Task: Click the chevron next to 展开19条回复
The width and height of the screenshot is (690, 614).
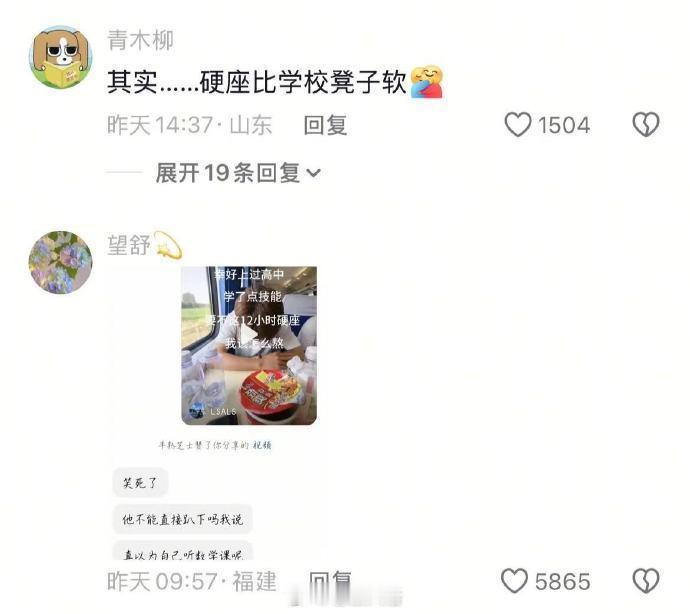Action: click(313, 173)
